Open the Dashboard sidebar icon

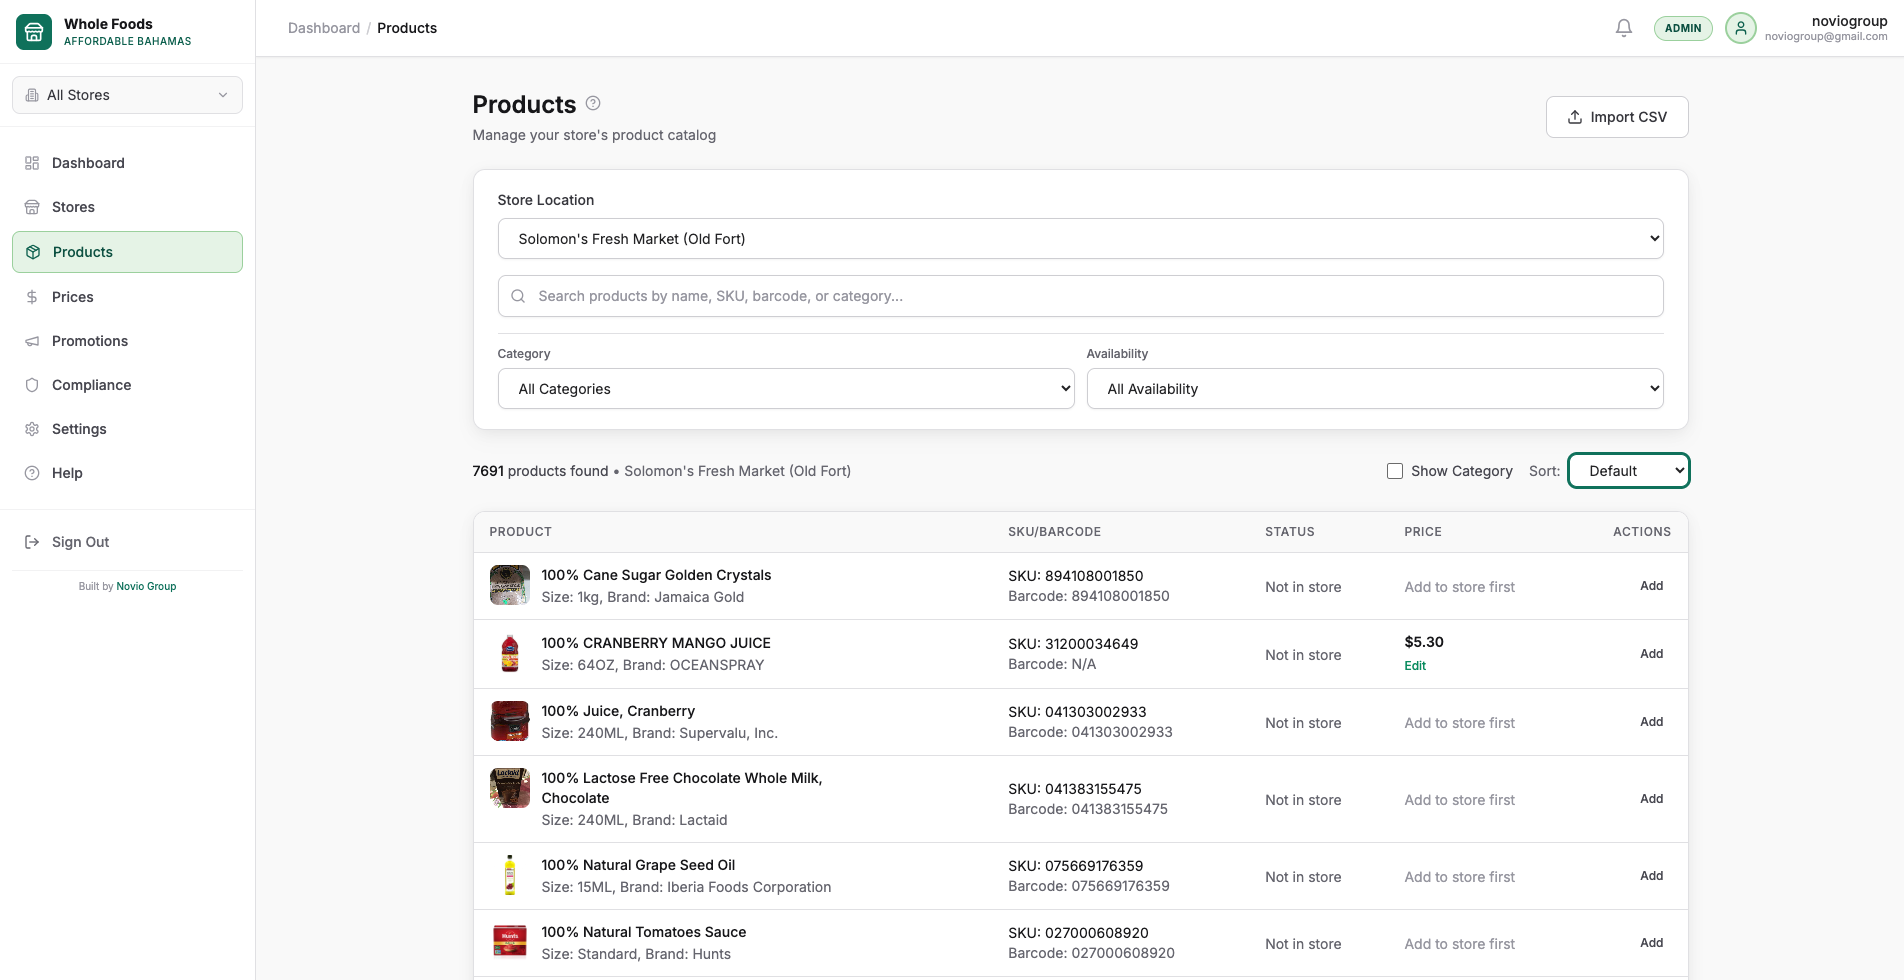click(32, 162)
